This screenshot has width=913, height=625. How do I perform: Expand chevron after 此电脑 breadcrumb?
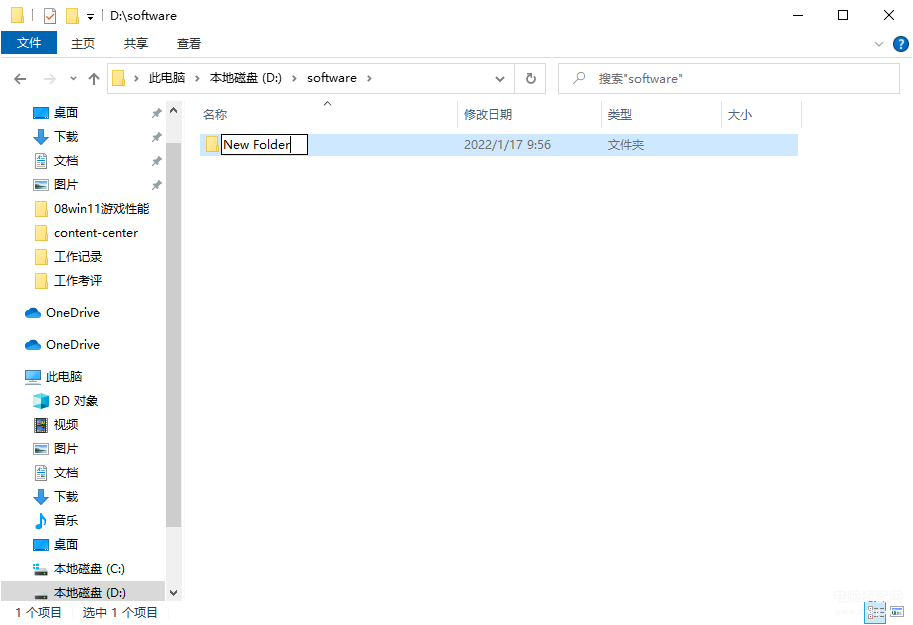pyautogui.click(x=197, y=79)
